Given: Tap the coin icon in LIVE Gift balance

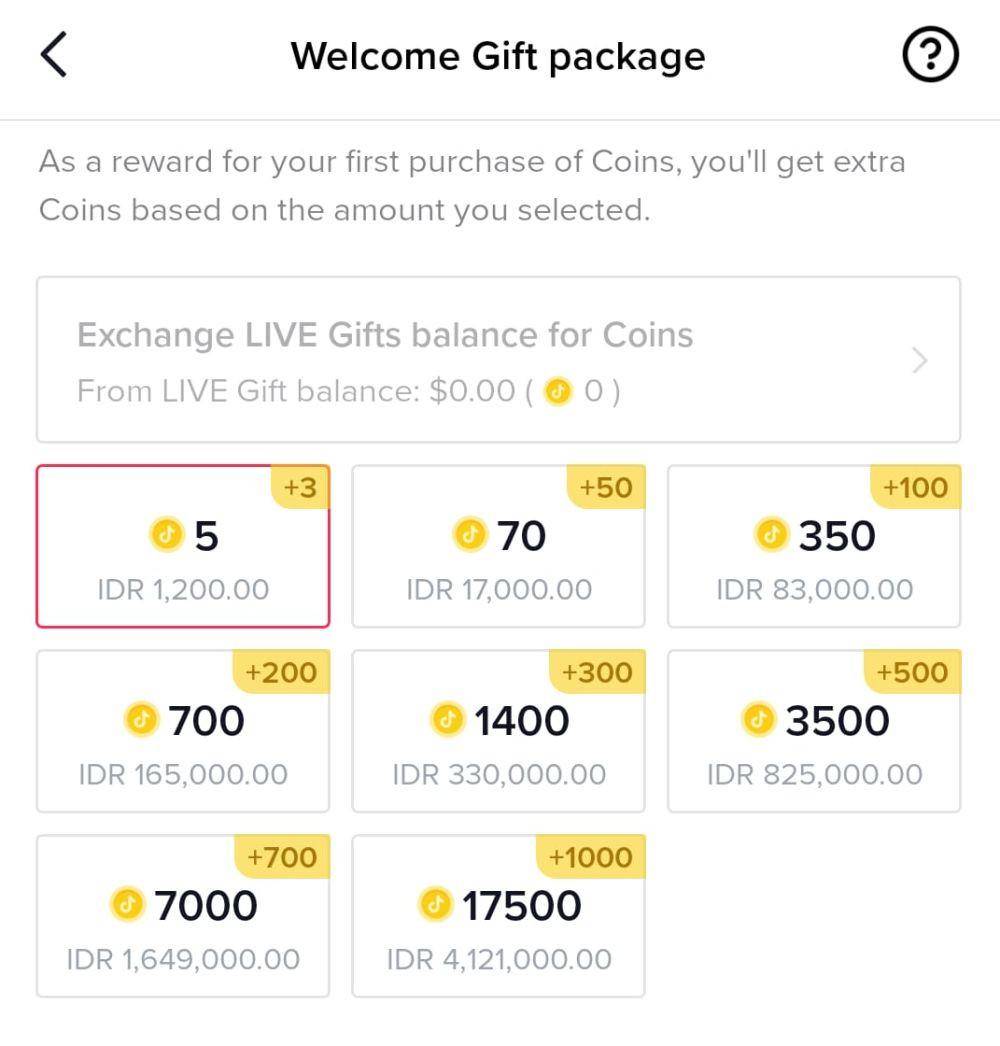Looking at the screenshot, I should click(558, 392).
